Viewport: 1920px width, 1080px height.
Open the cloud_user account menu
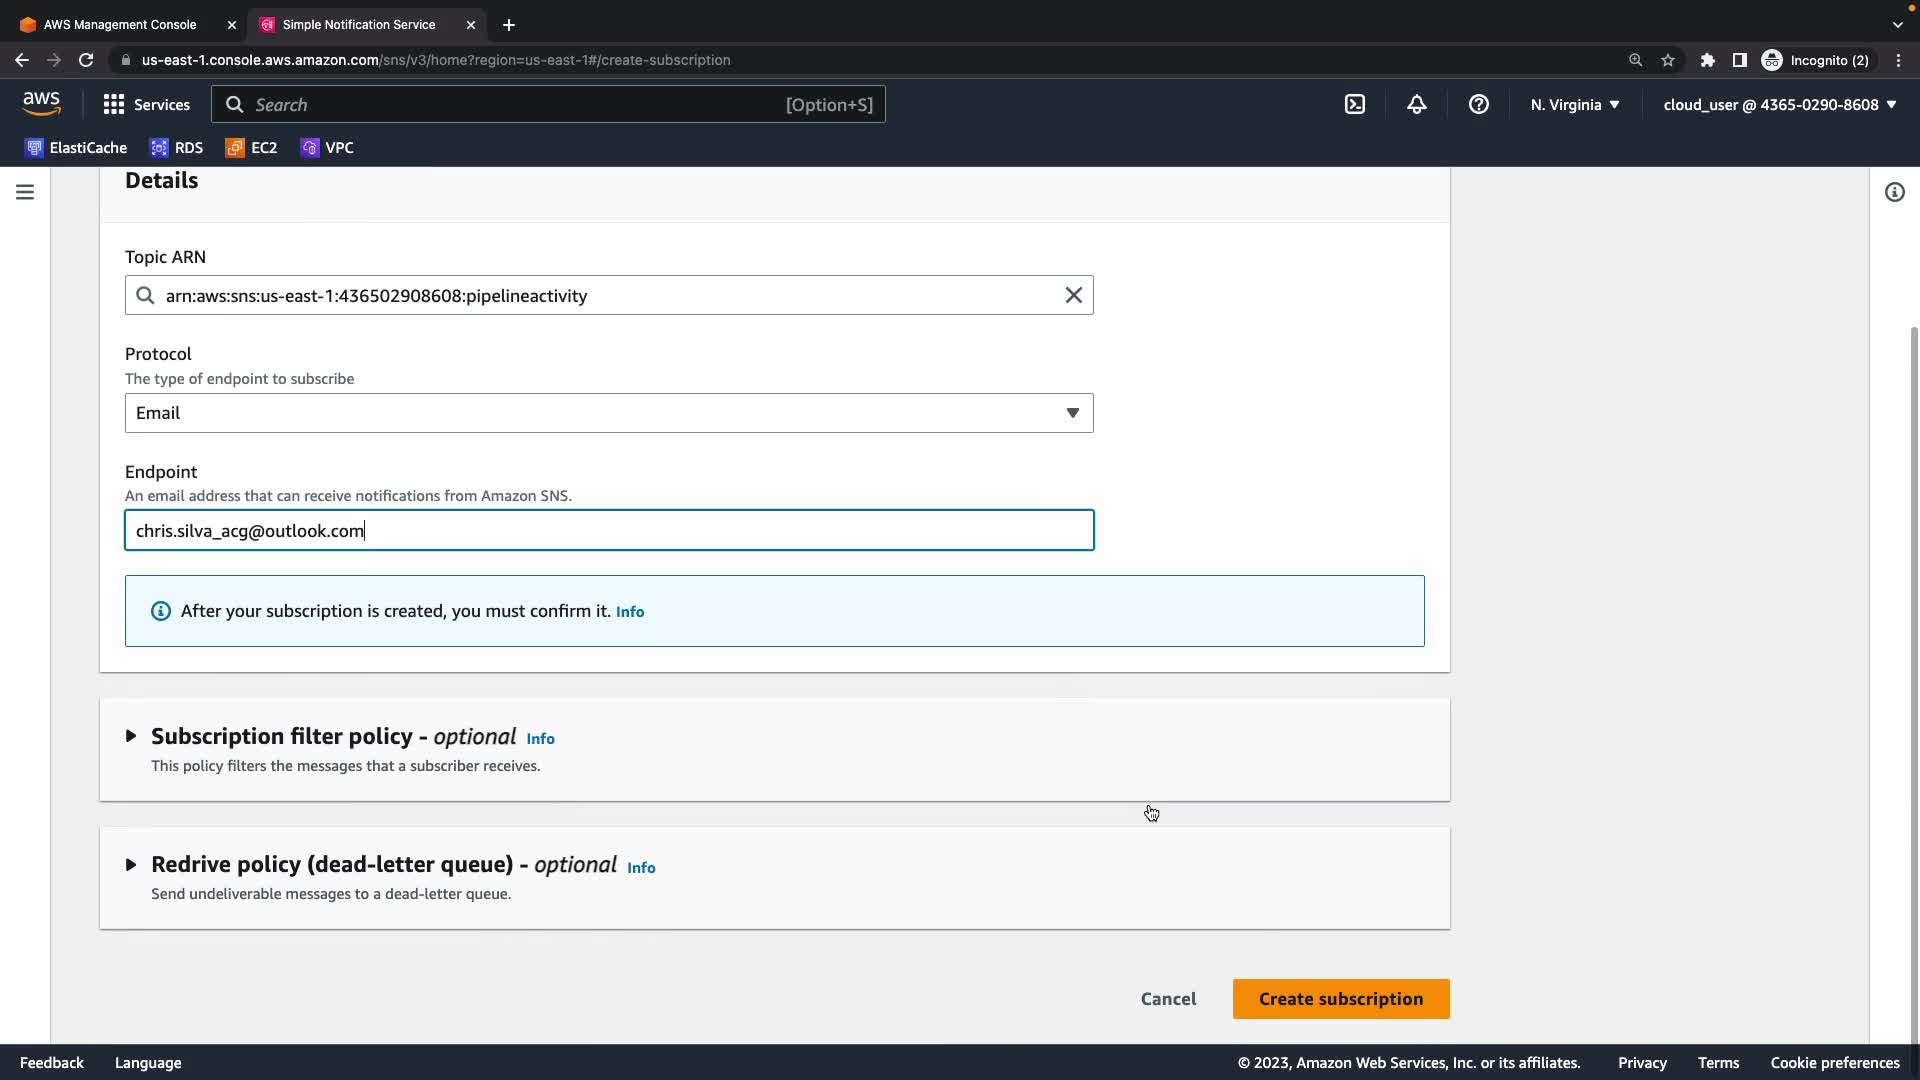tap(1779, 105)
